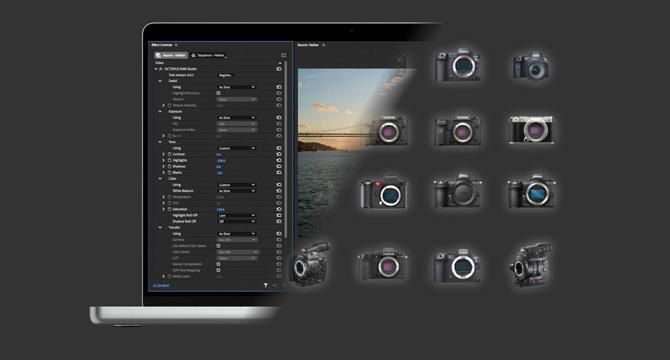670x360 pixels.
Task: Switch to the Sequence tab
Action: tap(208, 55)
